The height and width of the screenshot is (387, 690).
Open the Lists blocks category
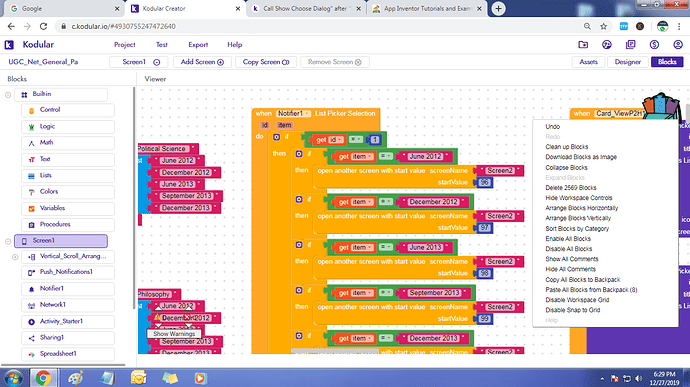(68, 175)
